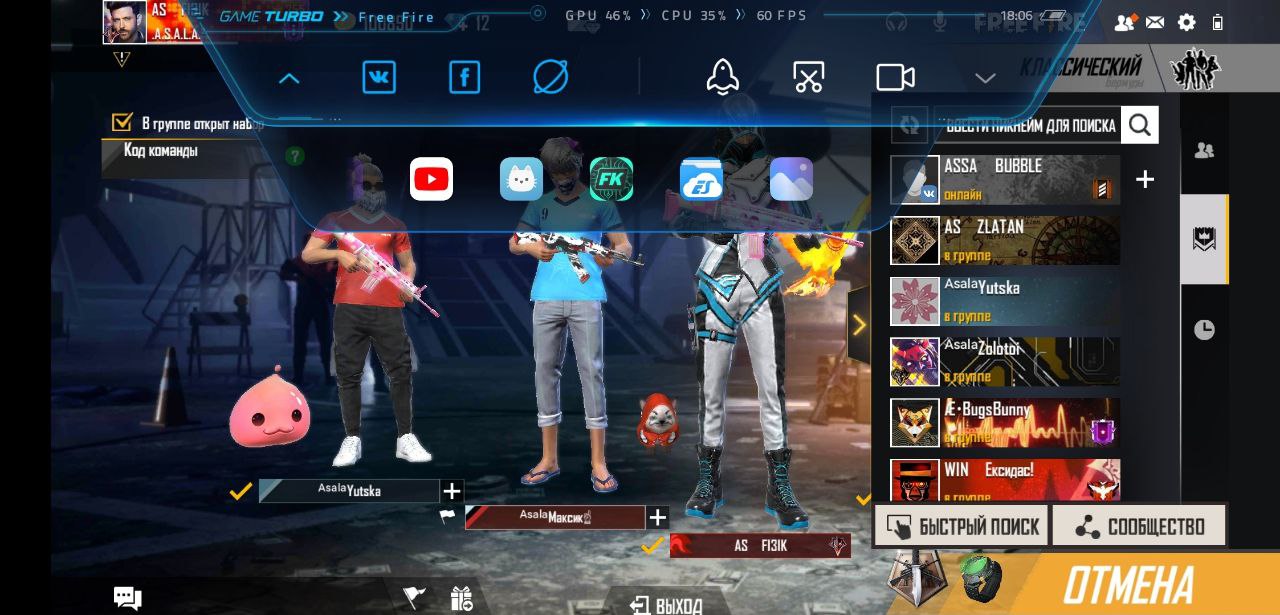Open YouTube floating app

click(x=431, y=179)
